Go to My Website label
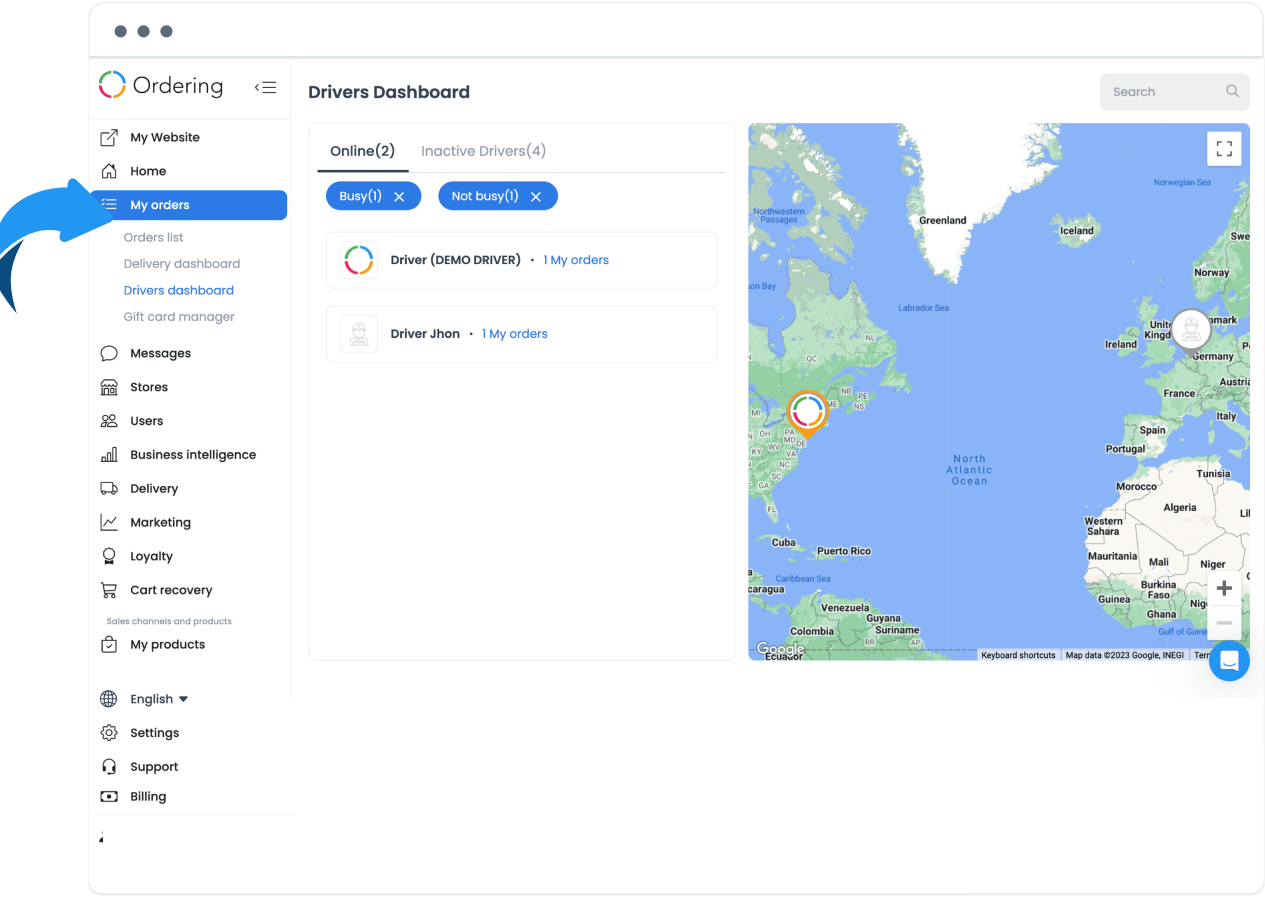The image size is (1265, 898). tap(165, 138)
